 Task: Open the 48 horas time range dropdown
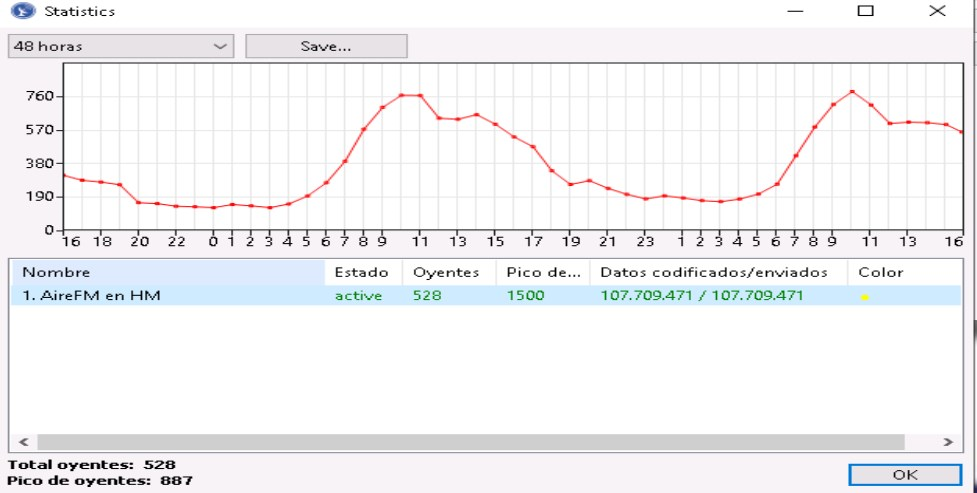(121, 46)
